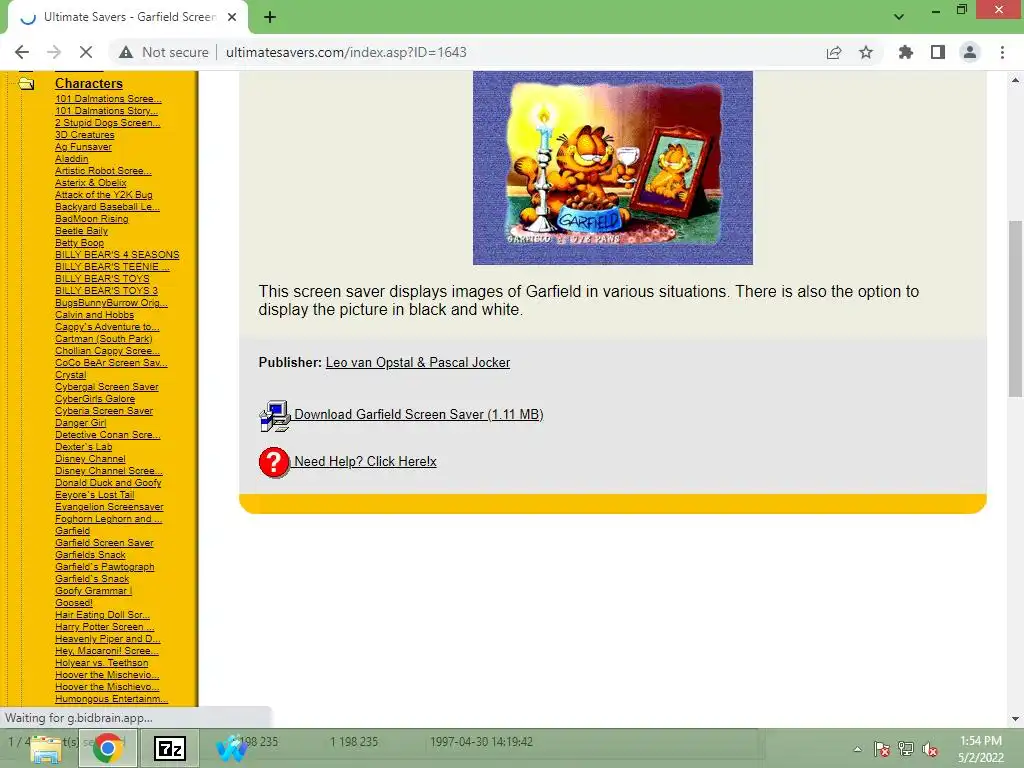
Task: Stop loading the page
Action: 86,52
